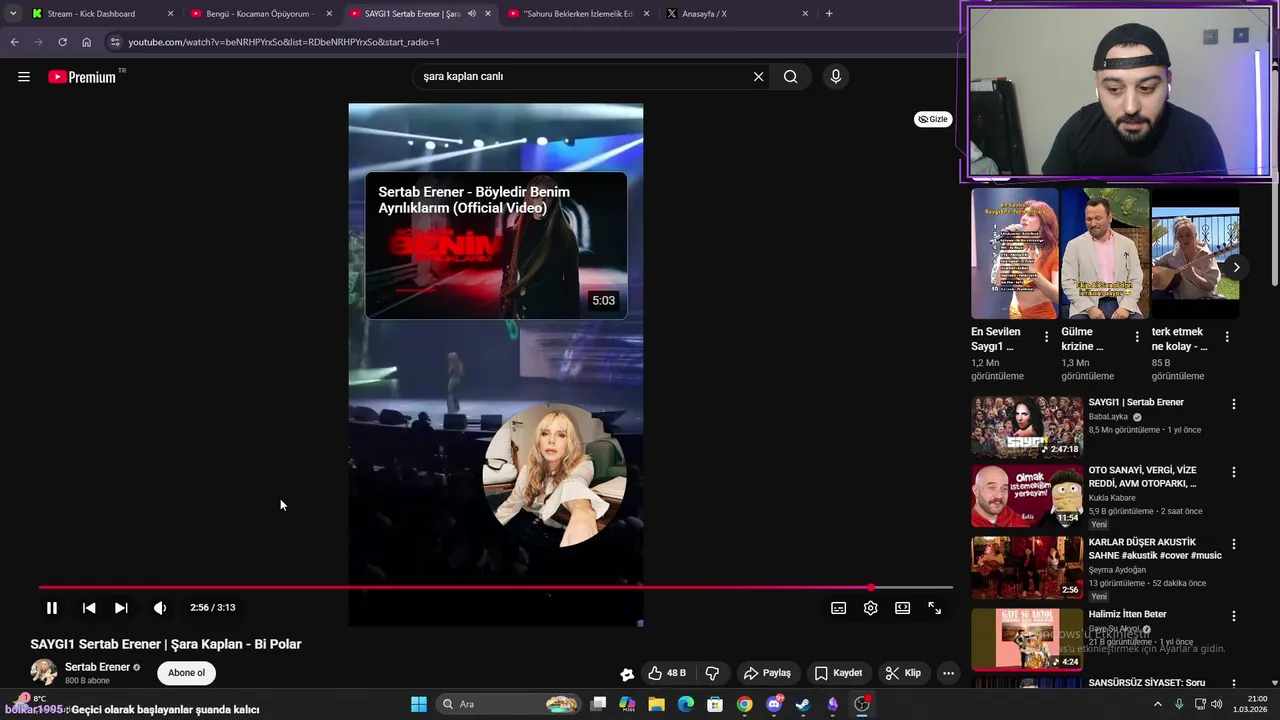The height and width of the screenshot is (720, 1280).
Task: Skip to previous video in playlist
Action: [89, 608]
